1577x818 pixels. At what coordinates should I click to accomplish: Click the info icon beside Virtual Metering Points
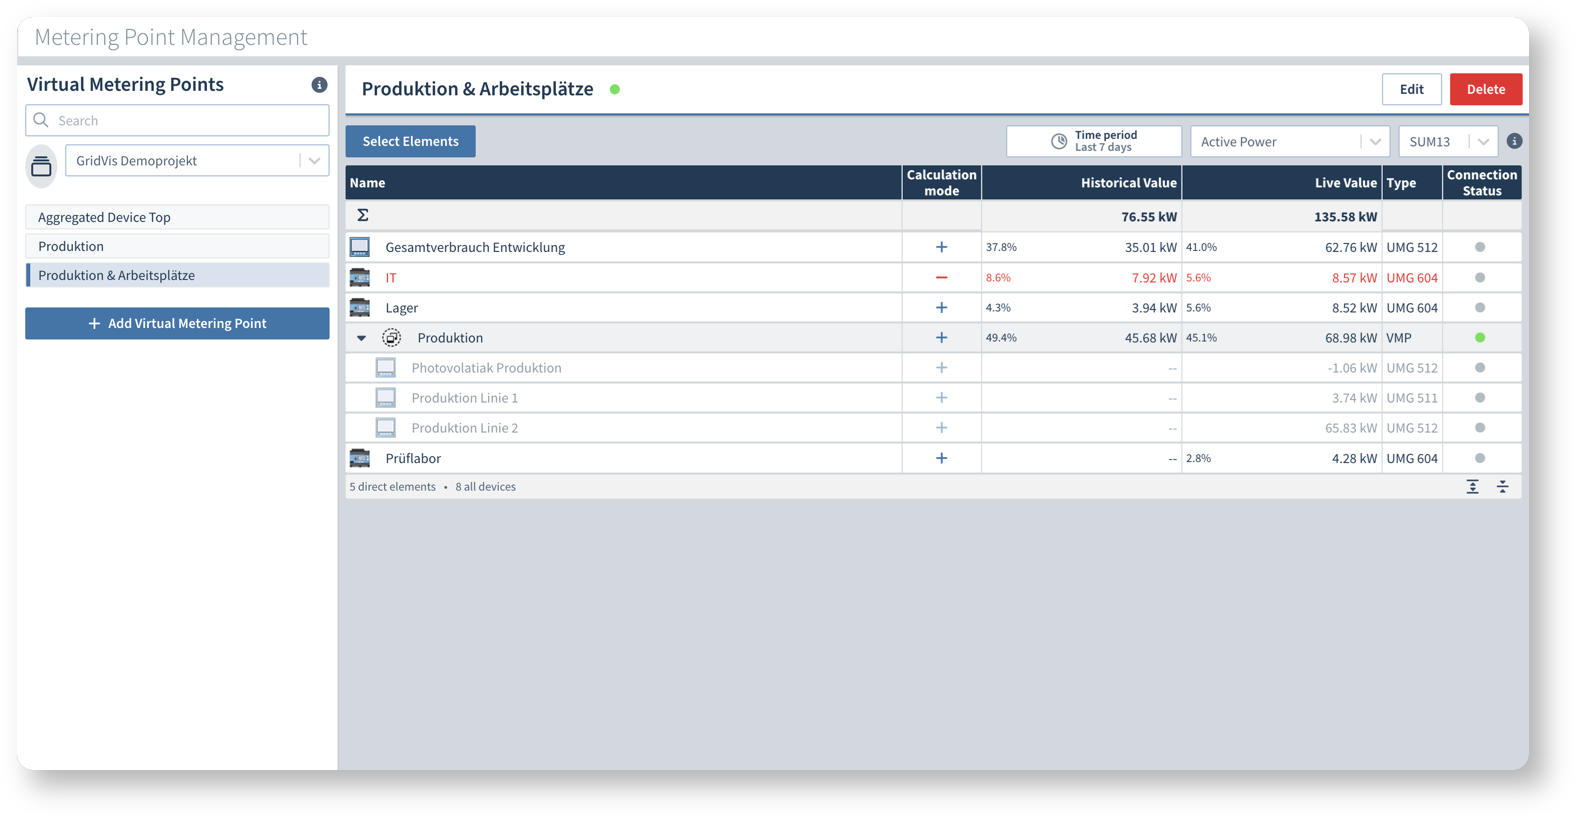point(319,85)
